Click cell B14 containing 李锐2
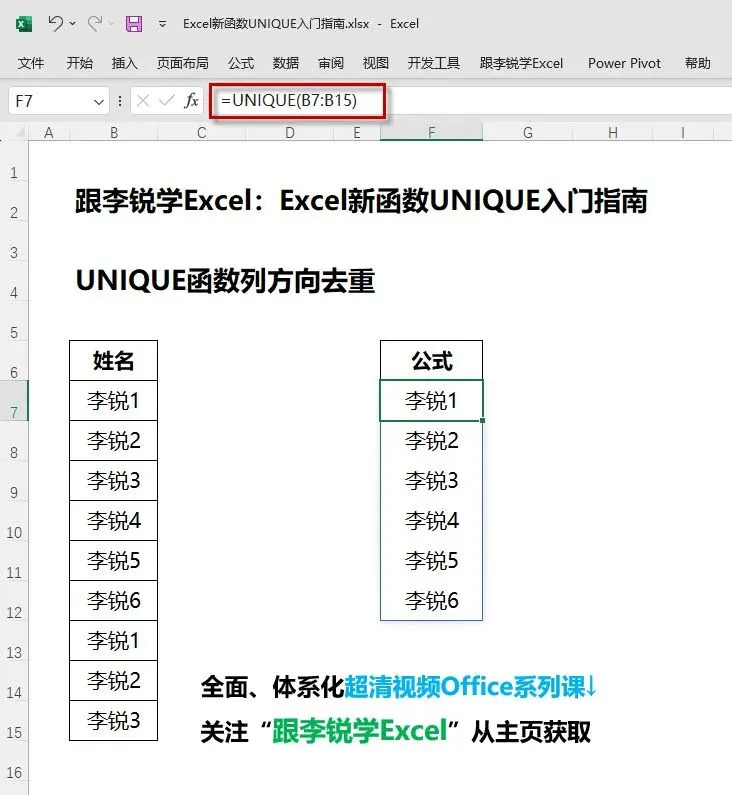This screenshot has height=795, width=732. coord(114,681)
